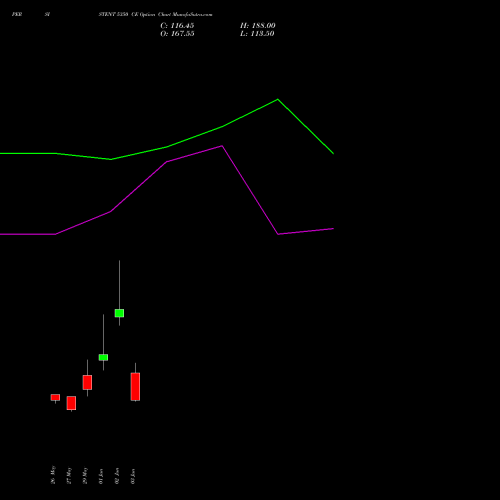Click the 02 Jun green candlestick
Image resolution: width=500 pixels, height=500 pixels.
(119, 313)
